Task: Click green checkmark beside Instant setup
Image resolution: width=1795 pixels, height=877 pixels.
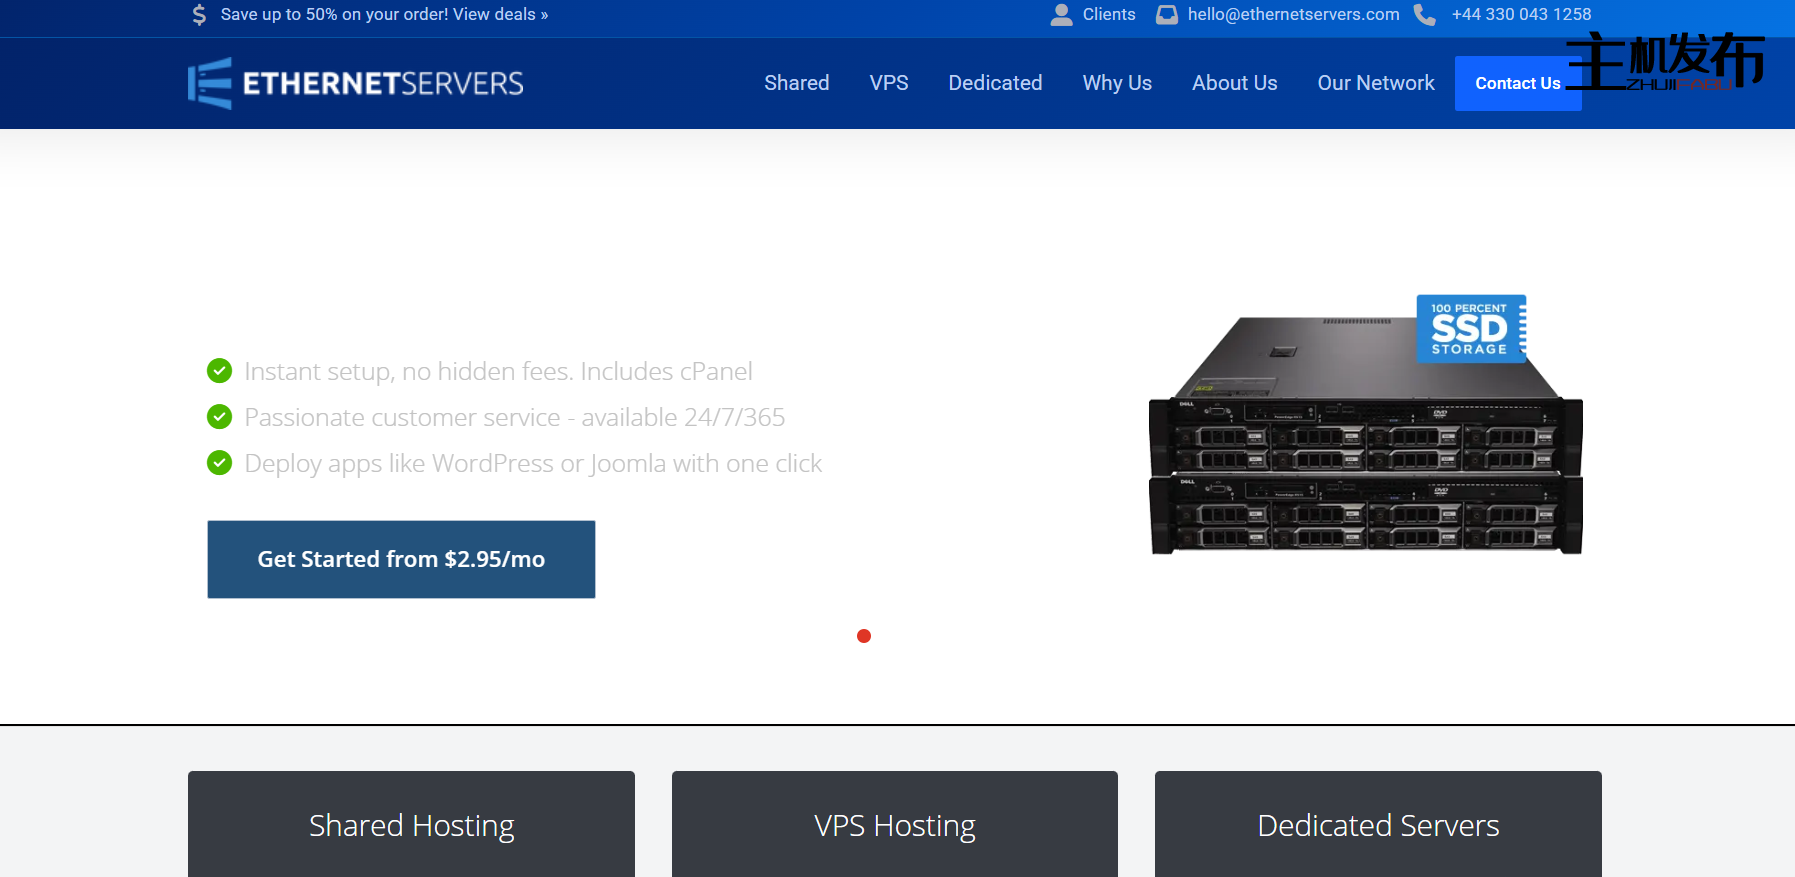Action: tap(219, 371)
